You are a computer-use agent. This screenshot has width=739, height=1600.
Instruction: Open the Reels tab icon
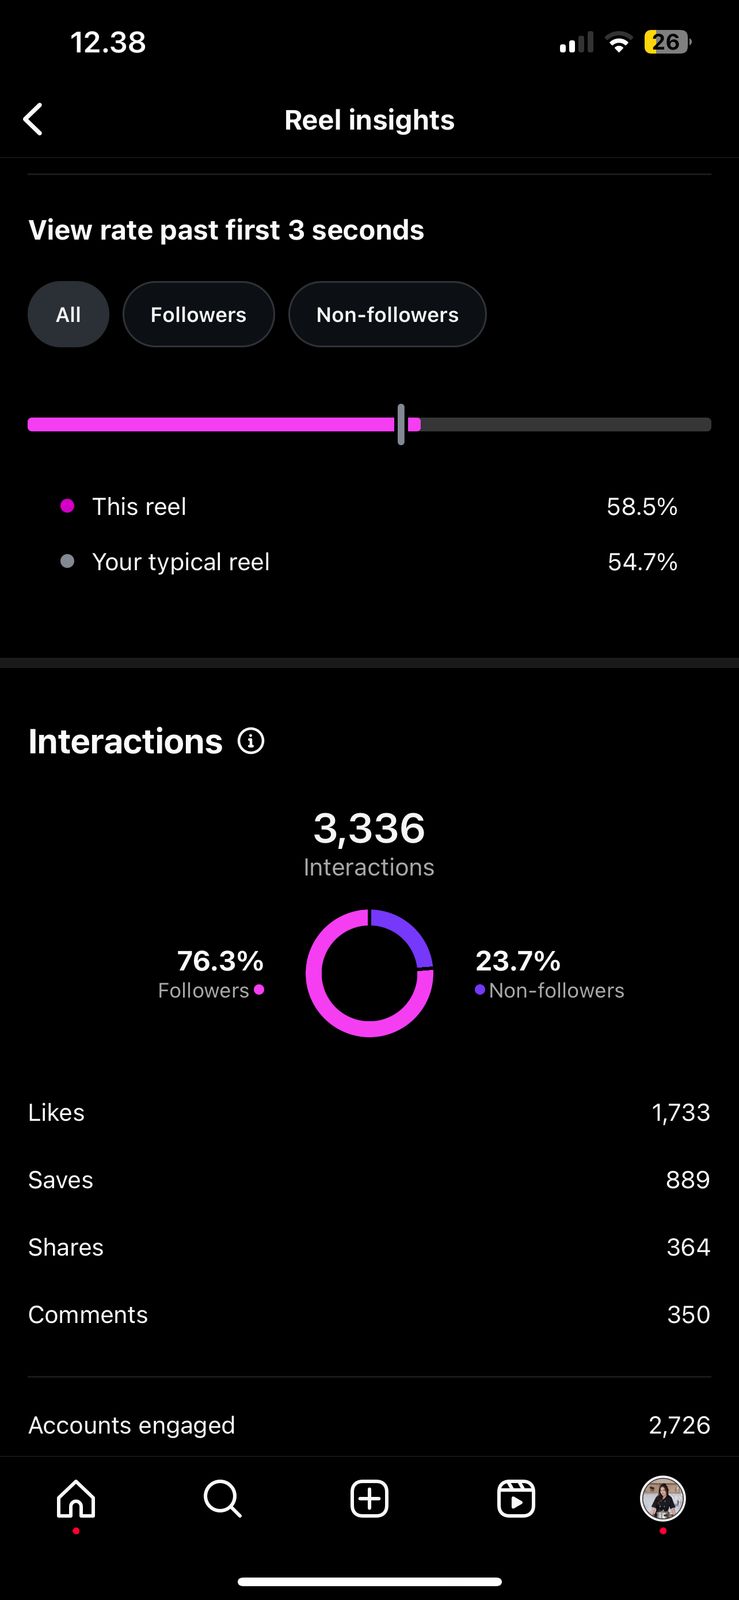pyautogui.click(x=516, y=1499)
